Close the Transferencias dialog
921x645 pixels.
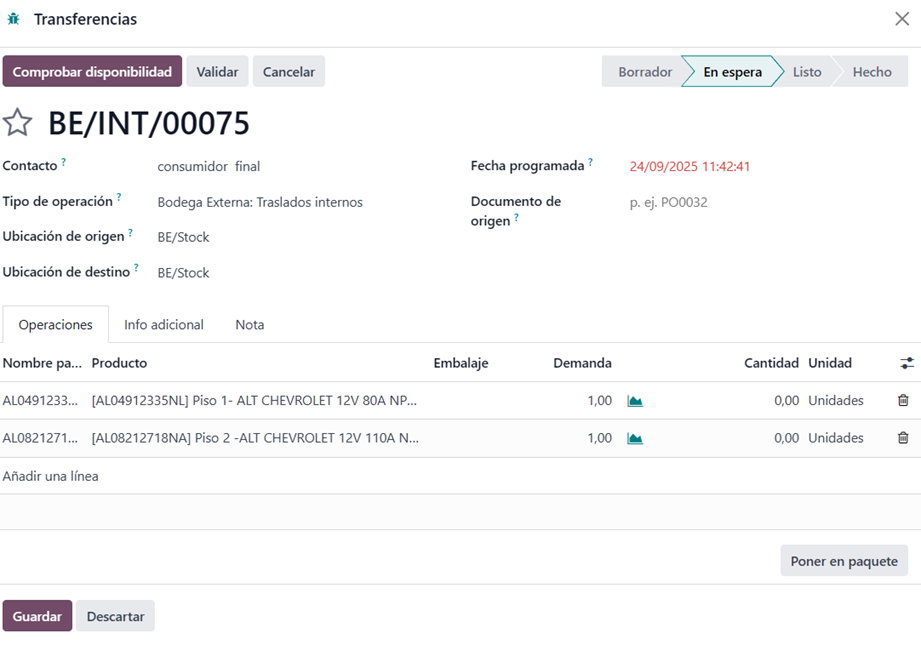901,19
